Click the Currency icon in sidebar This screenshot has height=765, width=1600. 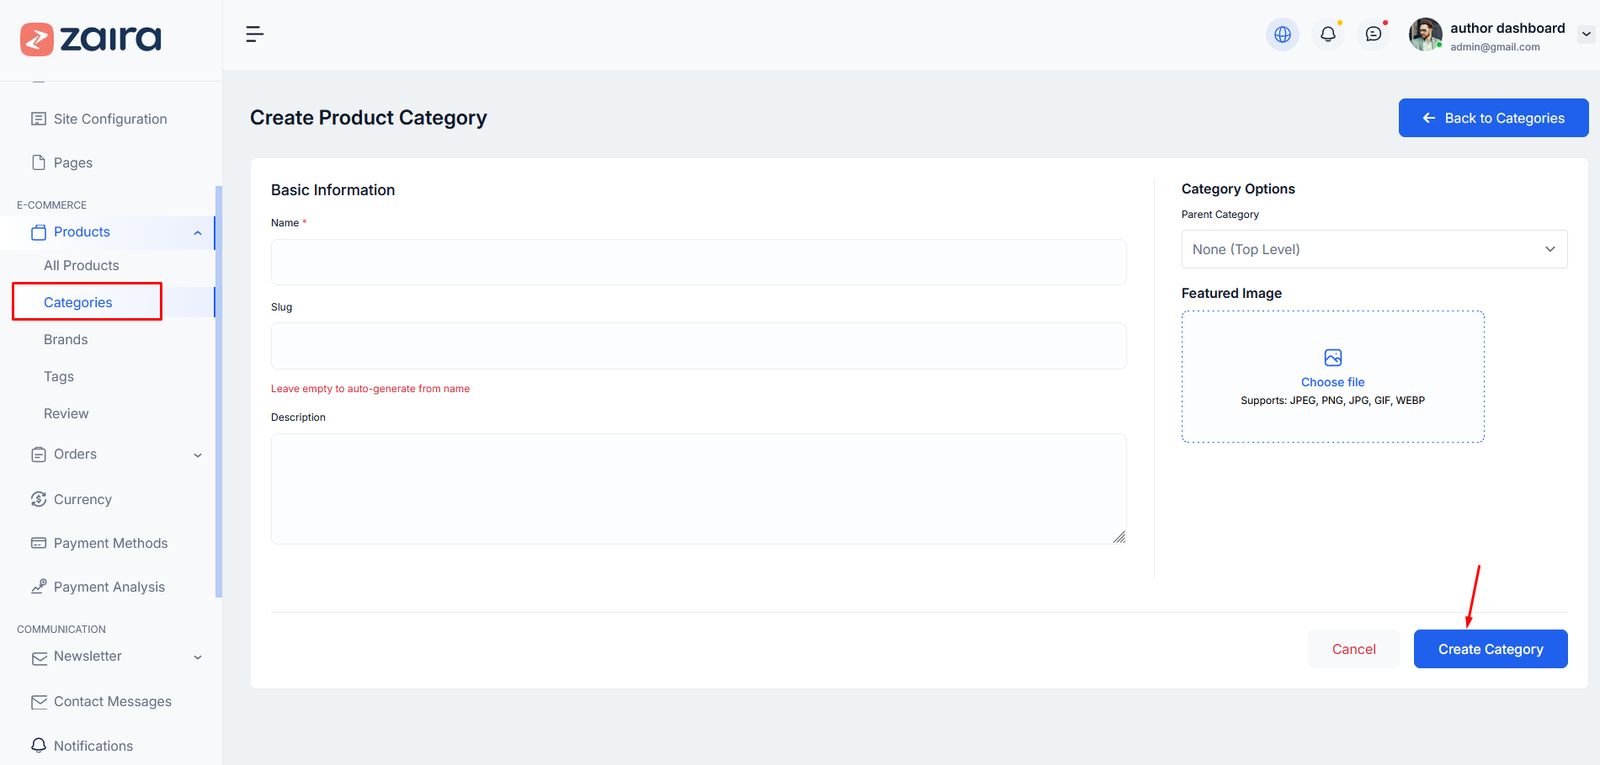(39, 499)
